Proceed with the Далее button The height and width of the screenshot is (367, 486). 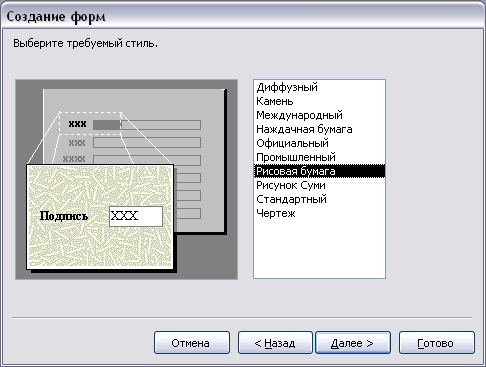(x=353, y=343)
